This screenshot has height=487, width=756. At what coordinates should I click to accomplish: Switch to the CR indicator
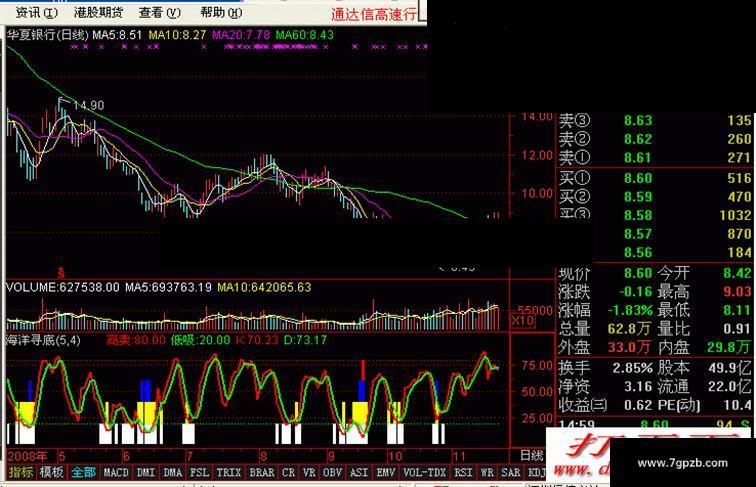point(288,473)
